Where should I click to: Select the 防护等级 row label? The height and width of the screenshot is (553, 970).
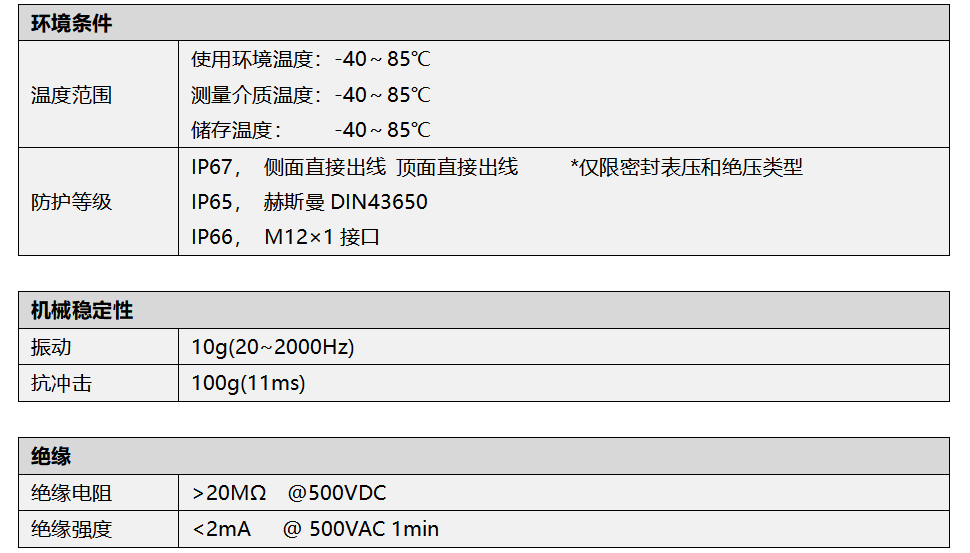(x=71, y=202)
